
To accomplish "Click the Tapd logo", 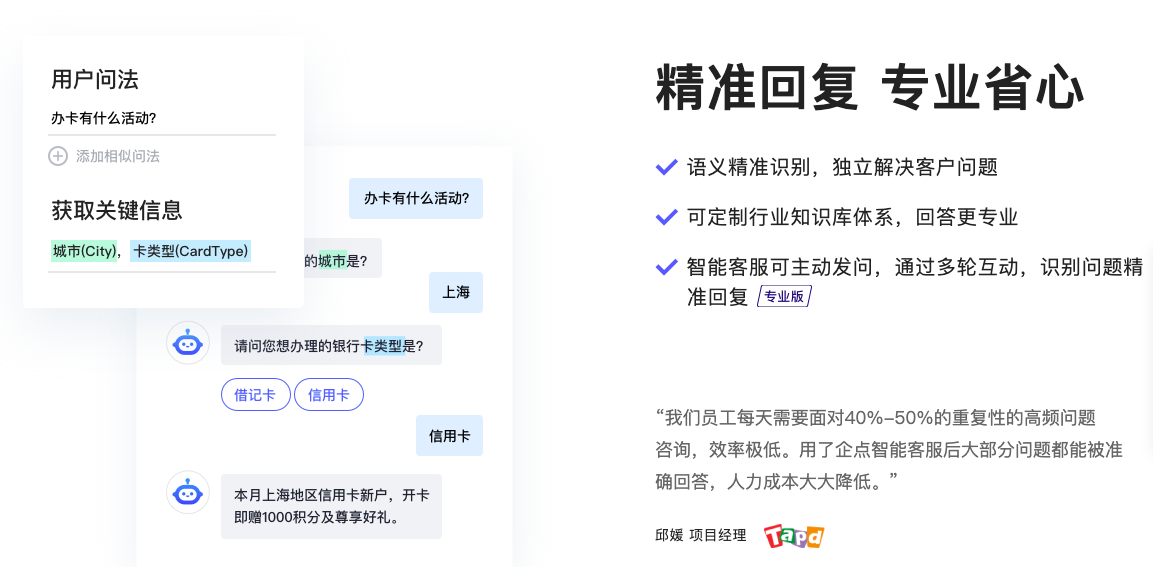I will (x=794, y=536).
